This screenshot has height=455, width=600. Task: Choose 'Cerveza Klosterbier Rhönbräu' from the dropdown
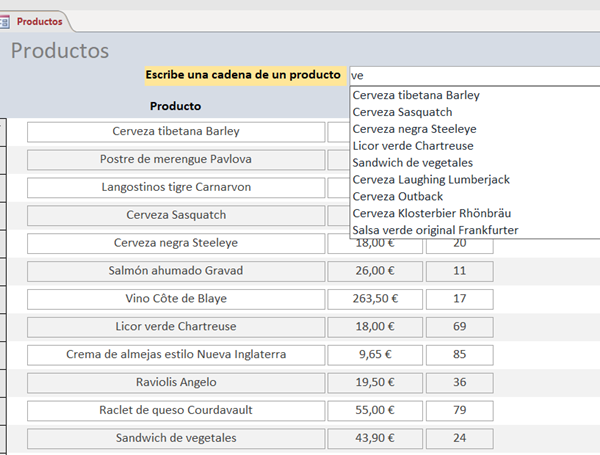point(431,214)
